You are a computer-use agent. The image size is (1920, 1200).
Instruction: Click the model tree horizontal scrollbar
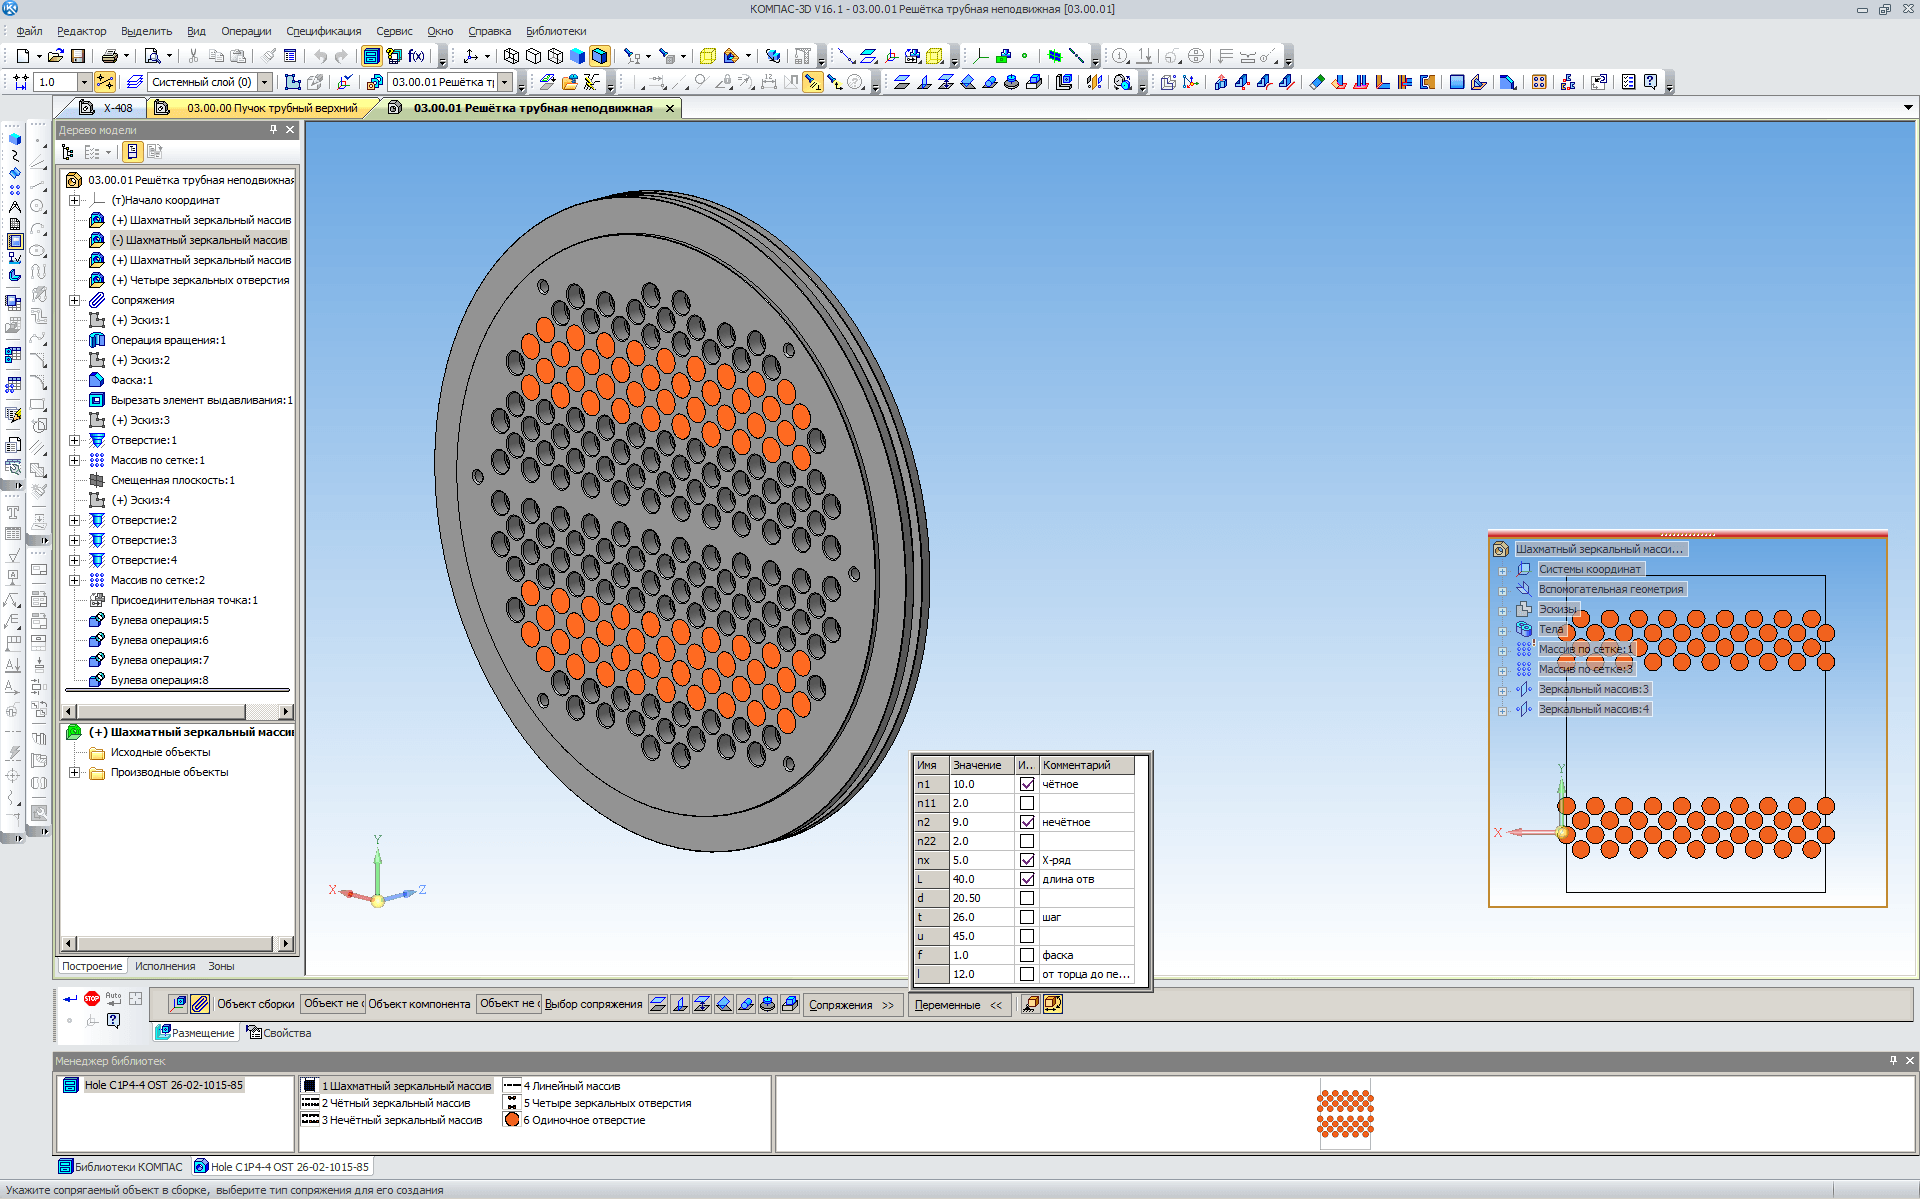tap(160, 712)
